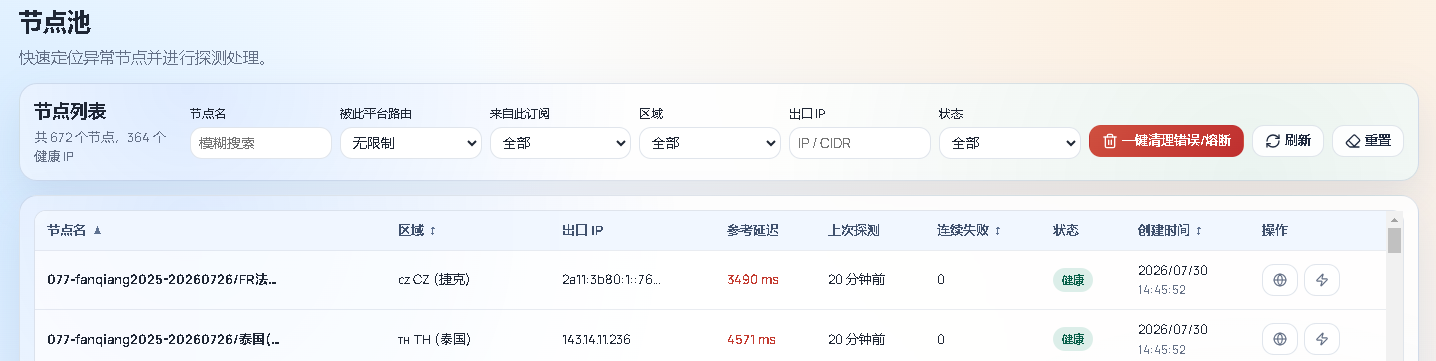Click the table vertical scrollbar thumb
This screenshot has width=1436, height=361.
coord(1394,241)
